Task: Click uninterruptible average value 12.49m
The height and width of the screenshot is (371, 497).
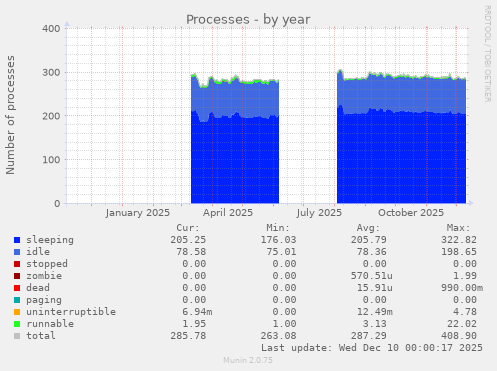Action: (375, 312)
